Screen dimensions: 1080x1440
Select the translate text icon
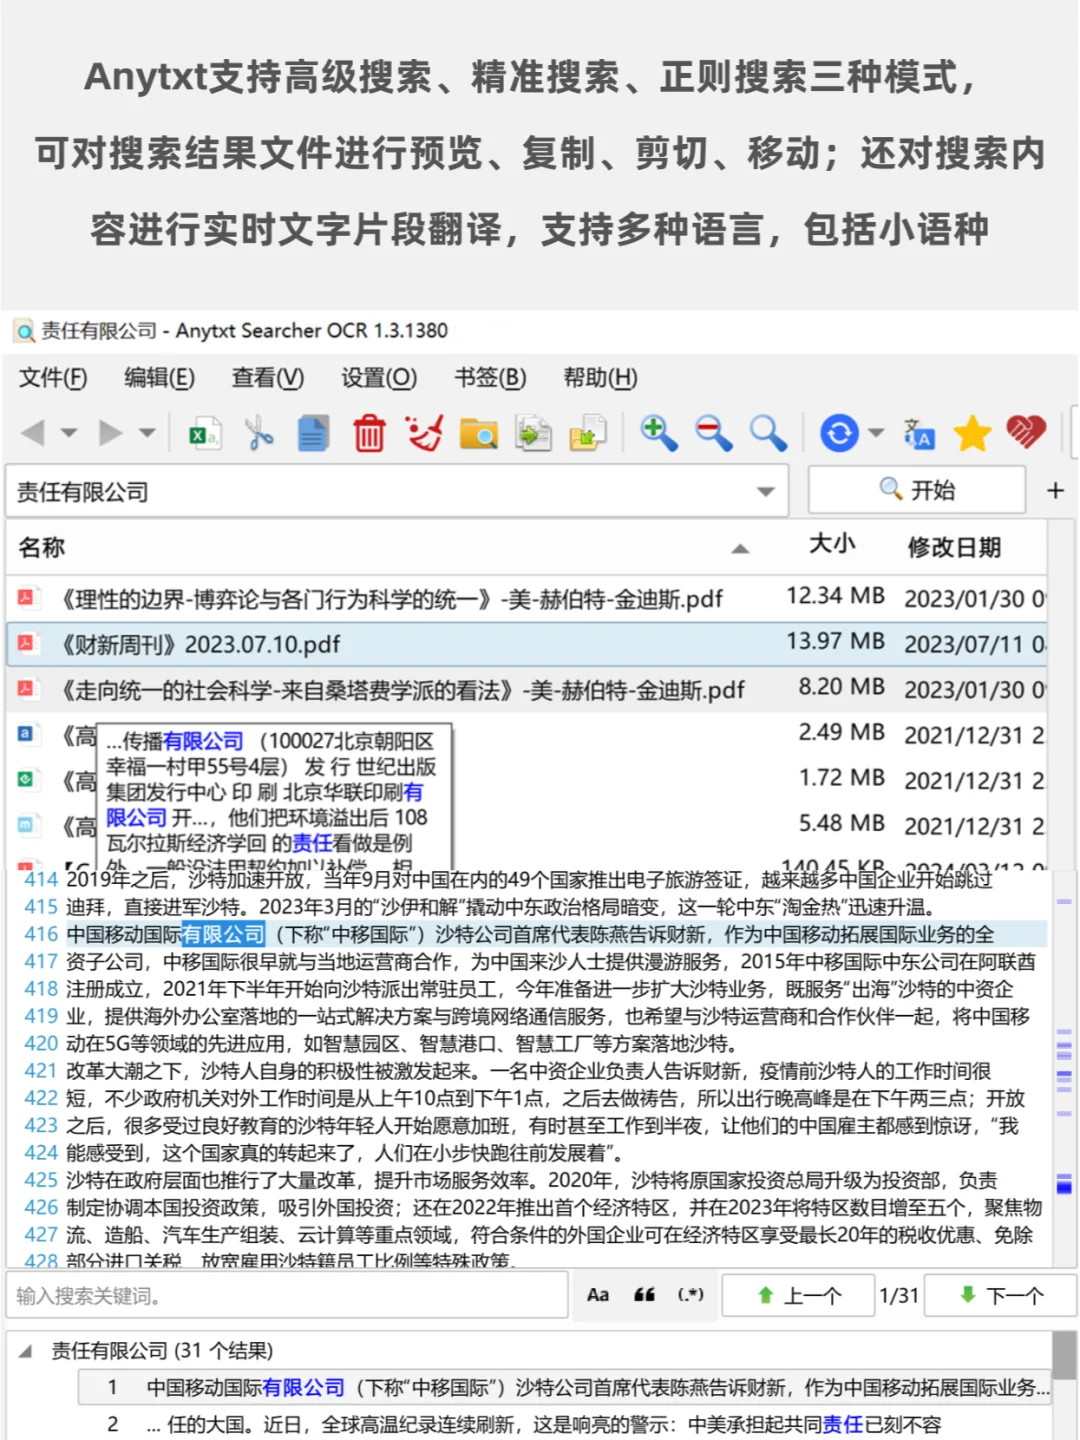pos(918,434)
